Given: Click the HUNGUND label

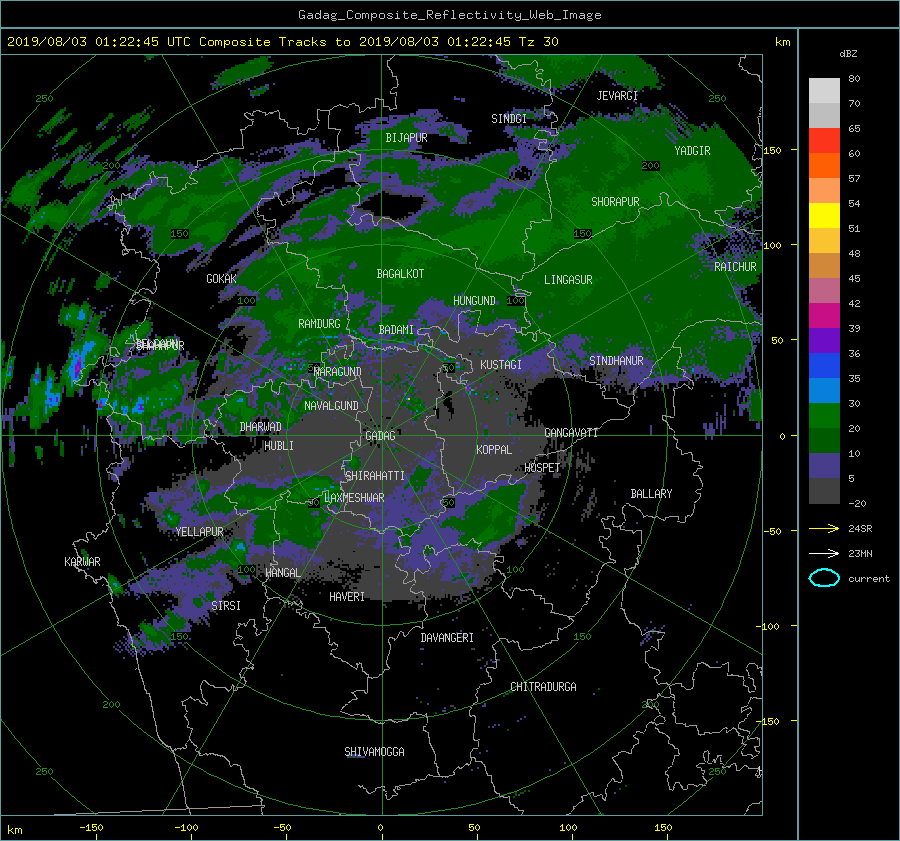Looking at the screenshot, I should [474, 300].
